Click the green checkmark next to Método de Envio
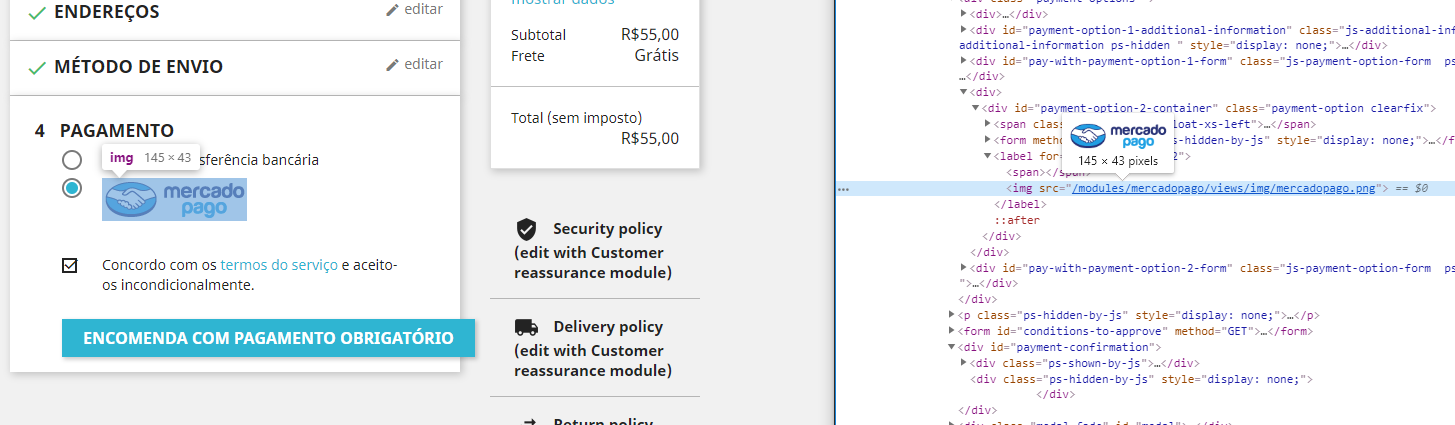The image size is (1455, 425). 37,68
